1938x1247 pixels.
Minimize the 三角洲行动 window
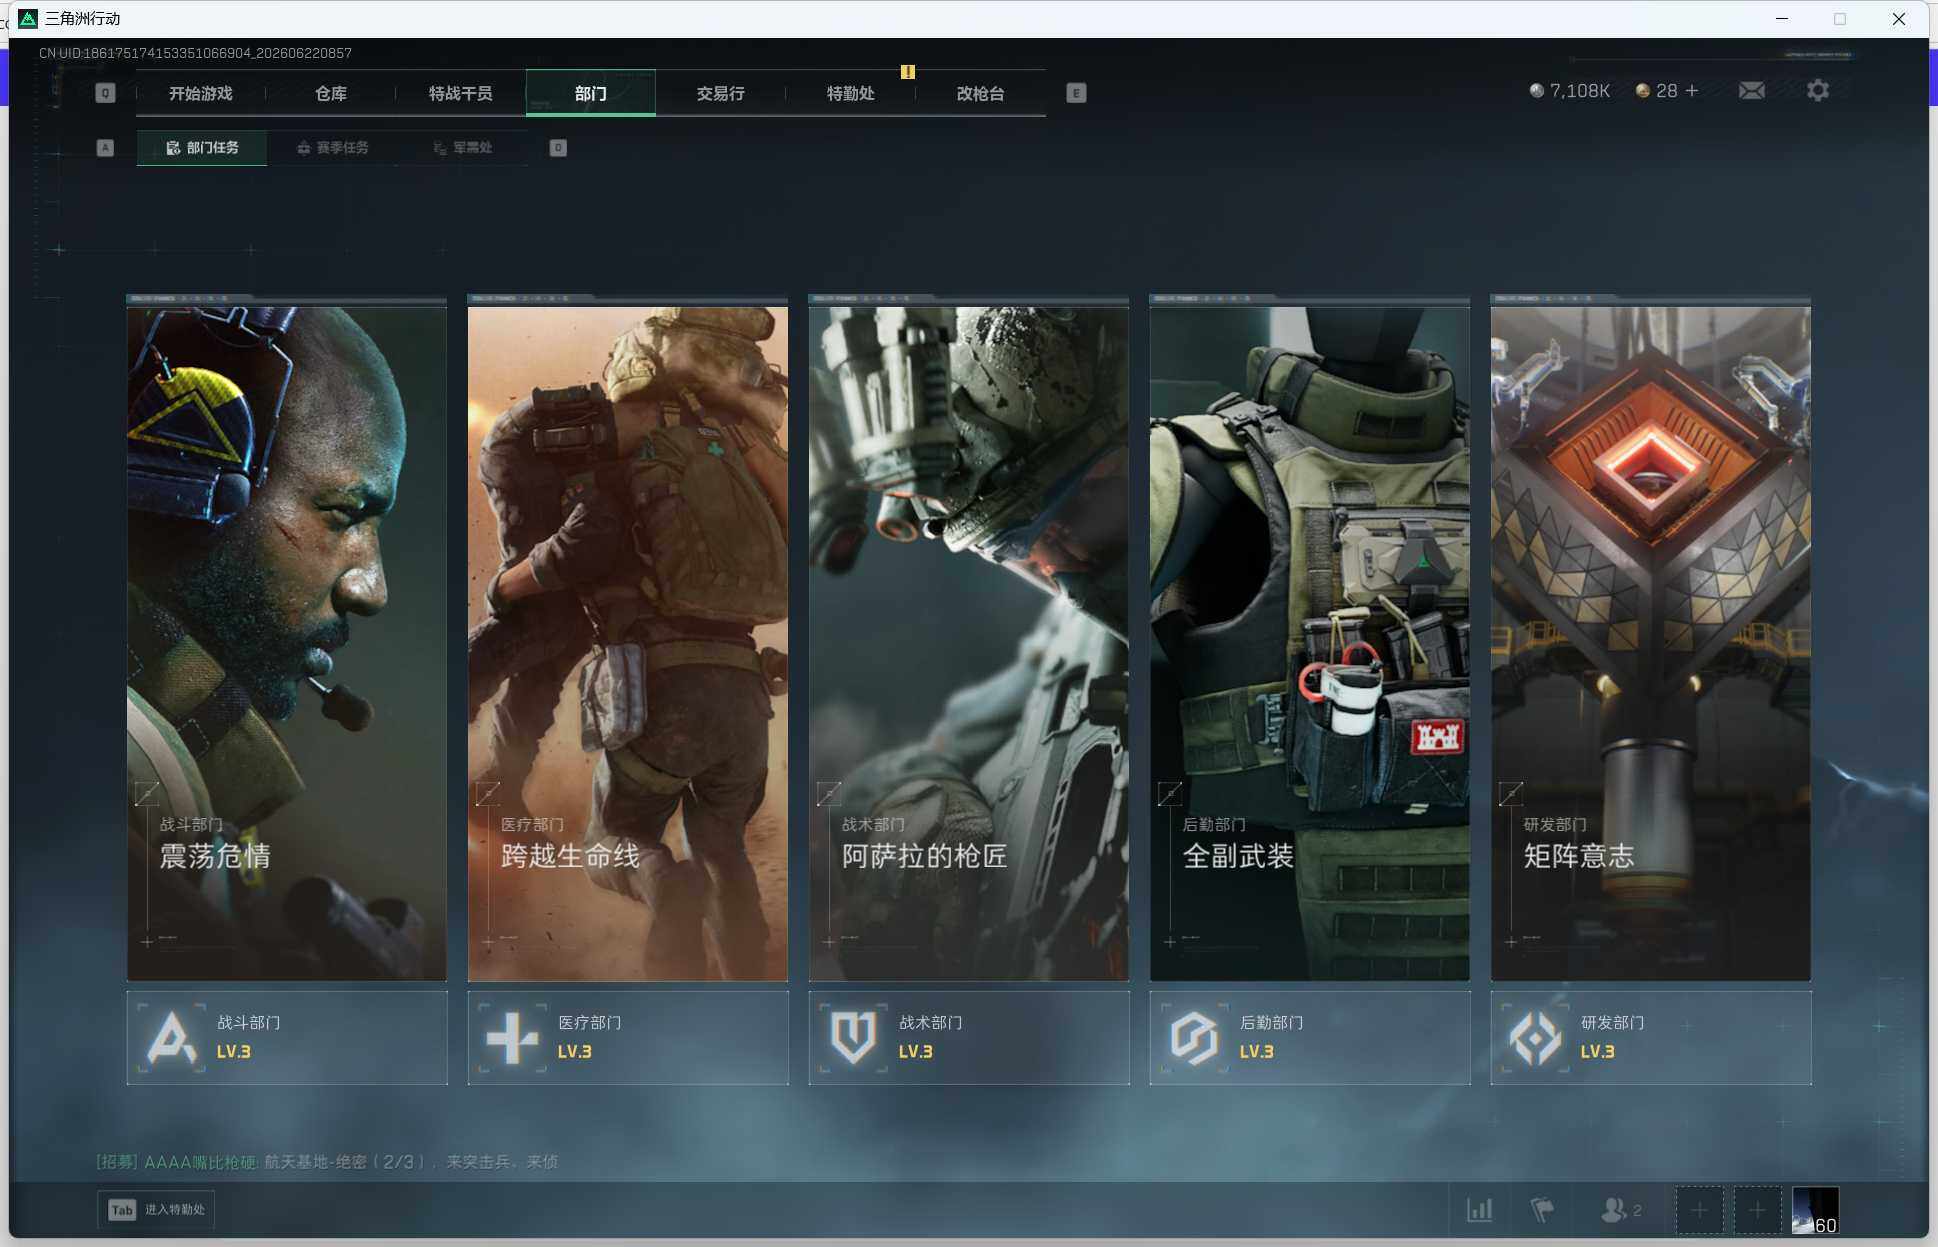click(1782, 18)
